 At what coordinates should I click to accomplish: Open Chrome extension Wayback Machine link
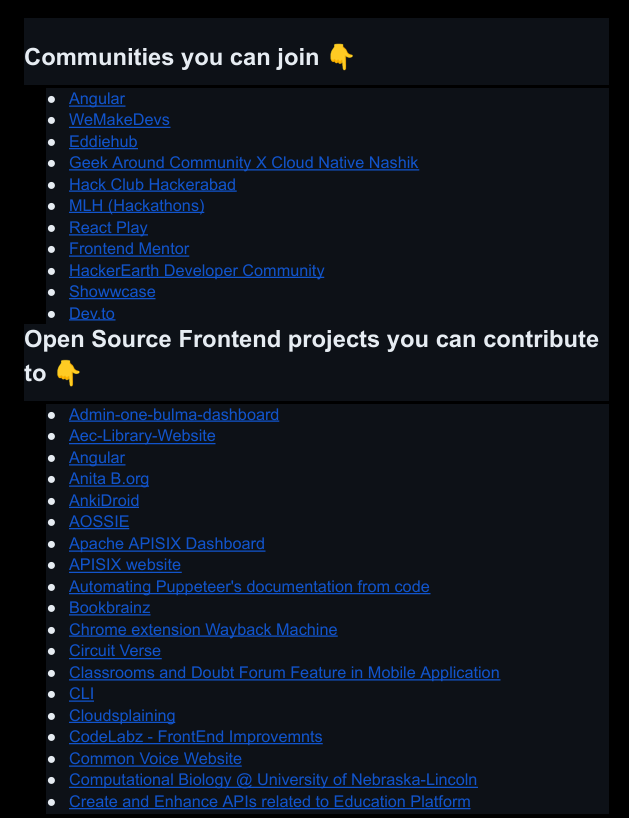coord(202,630)
